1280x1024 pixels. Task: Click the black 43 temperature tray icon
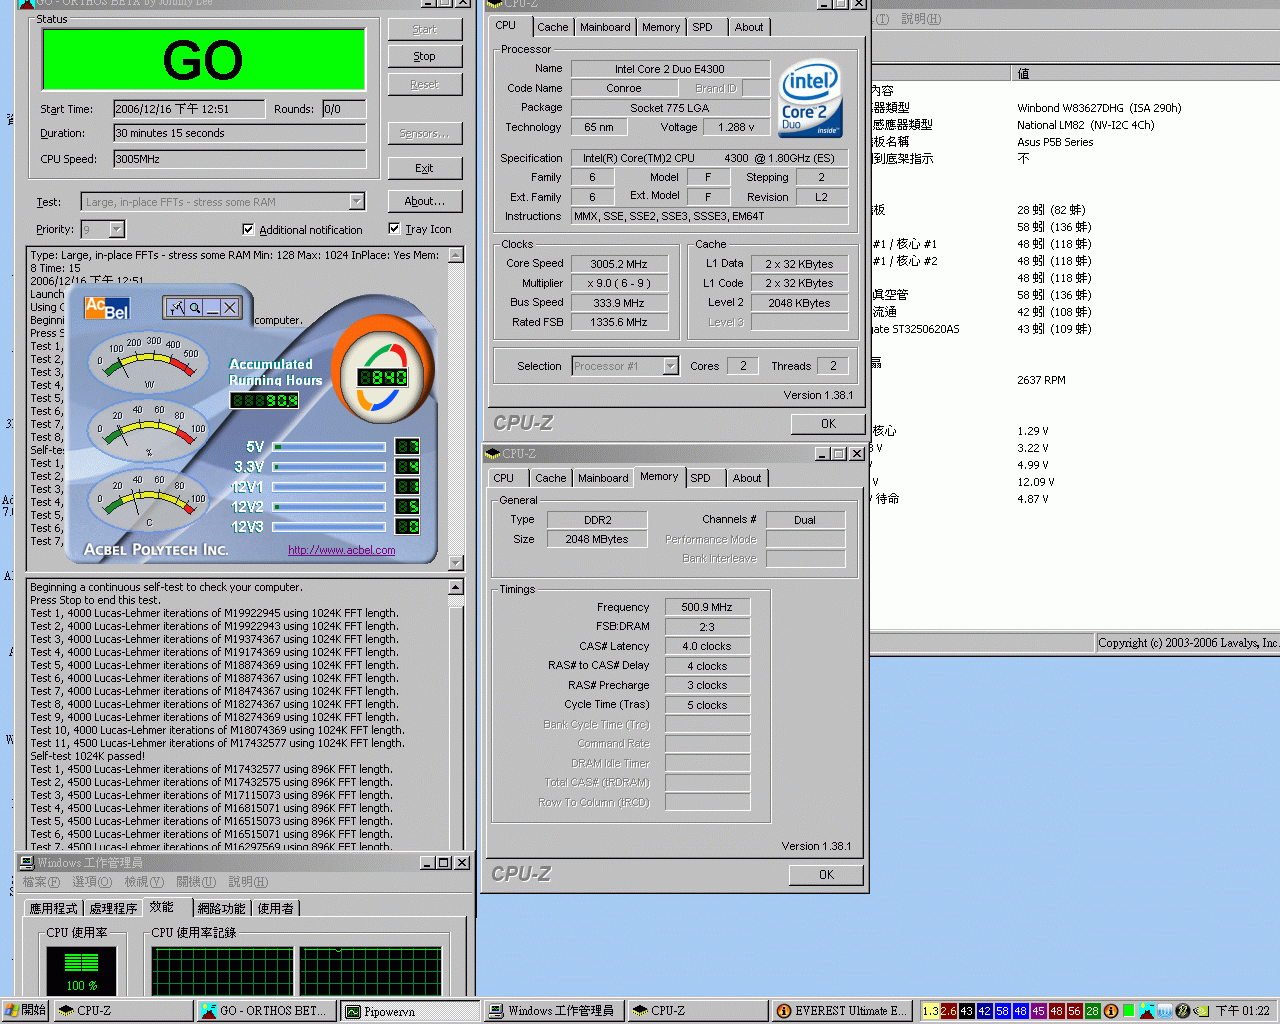click(967, 1011)
